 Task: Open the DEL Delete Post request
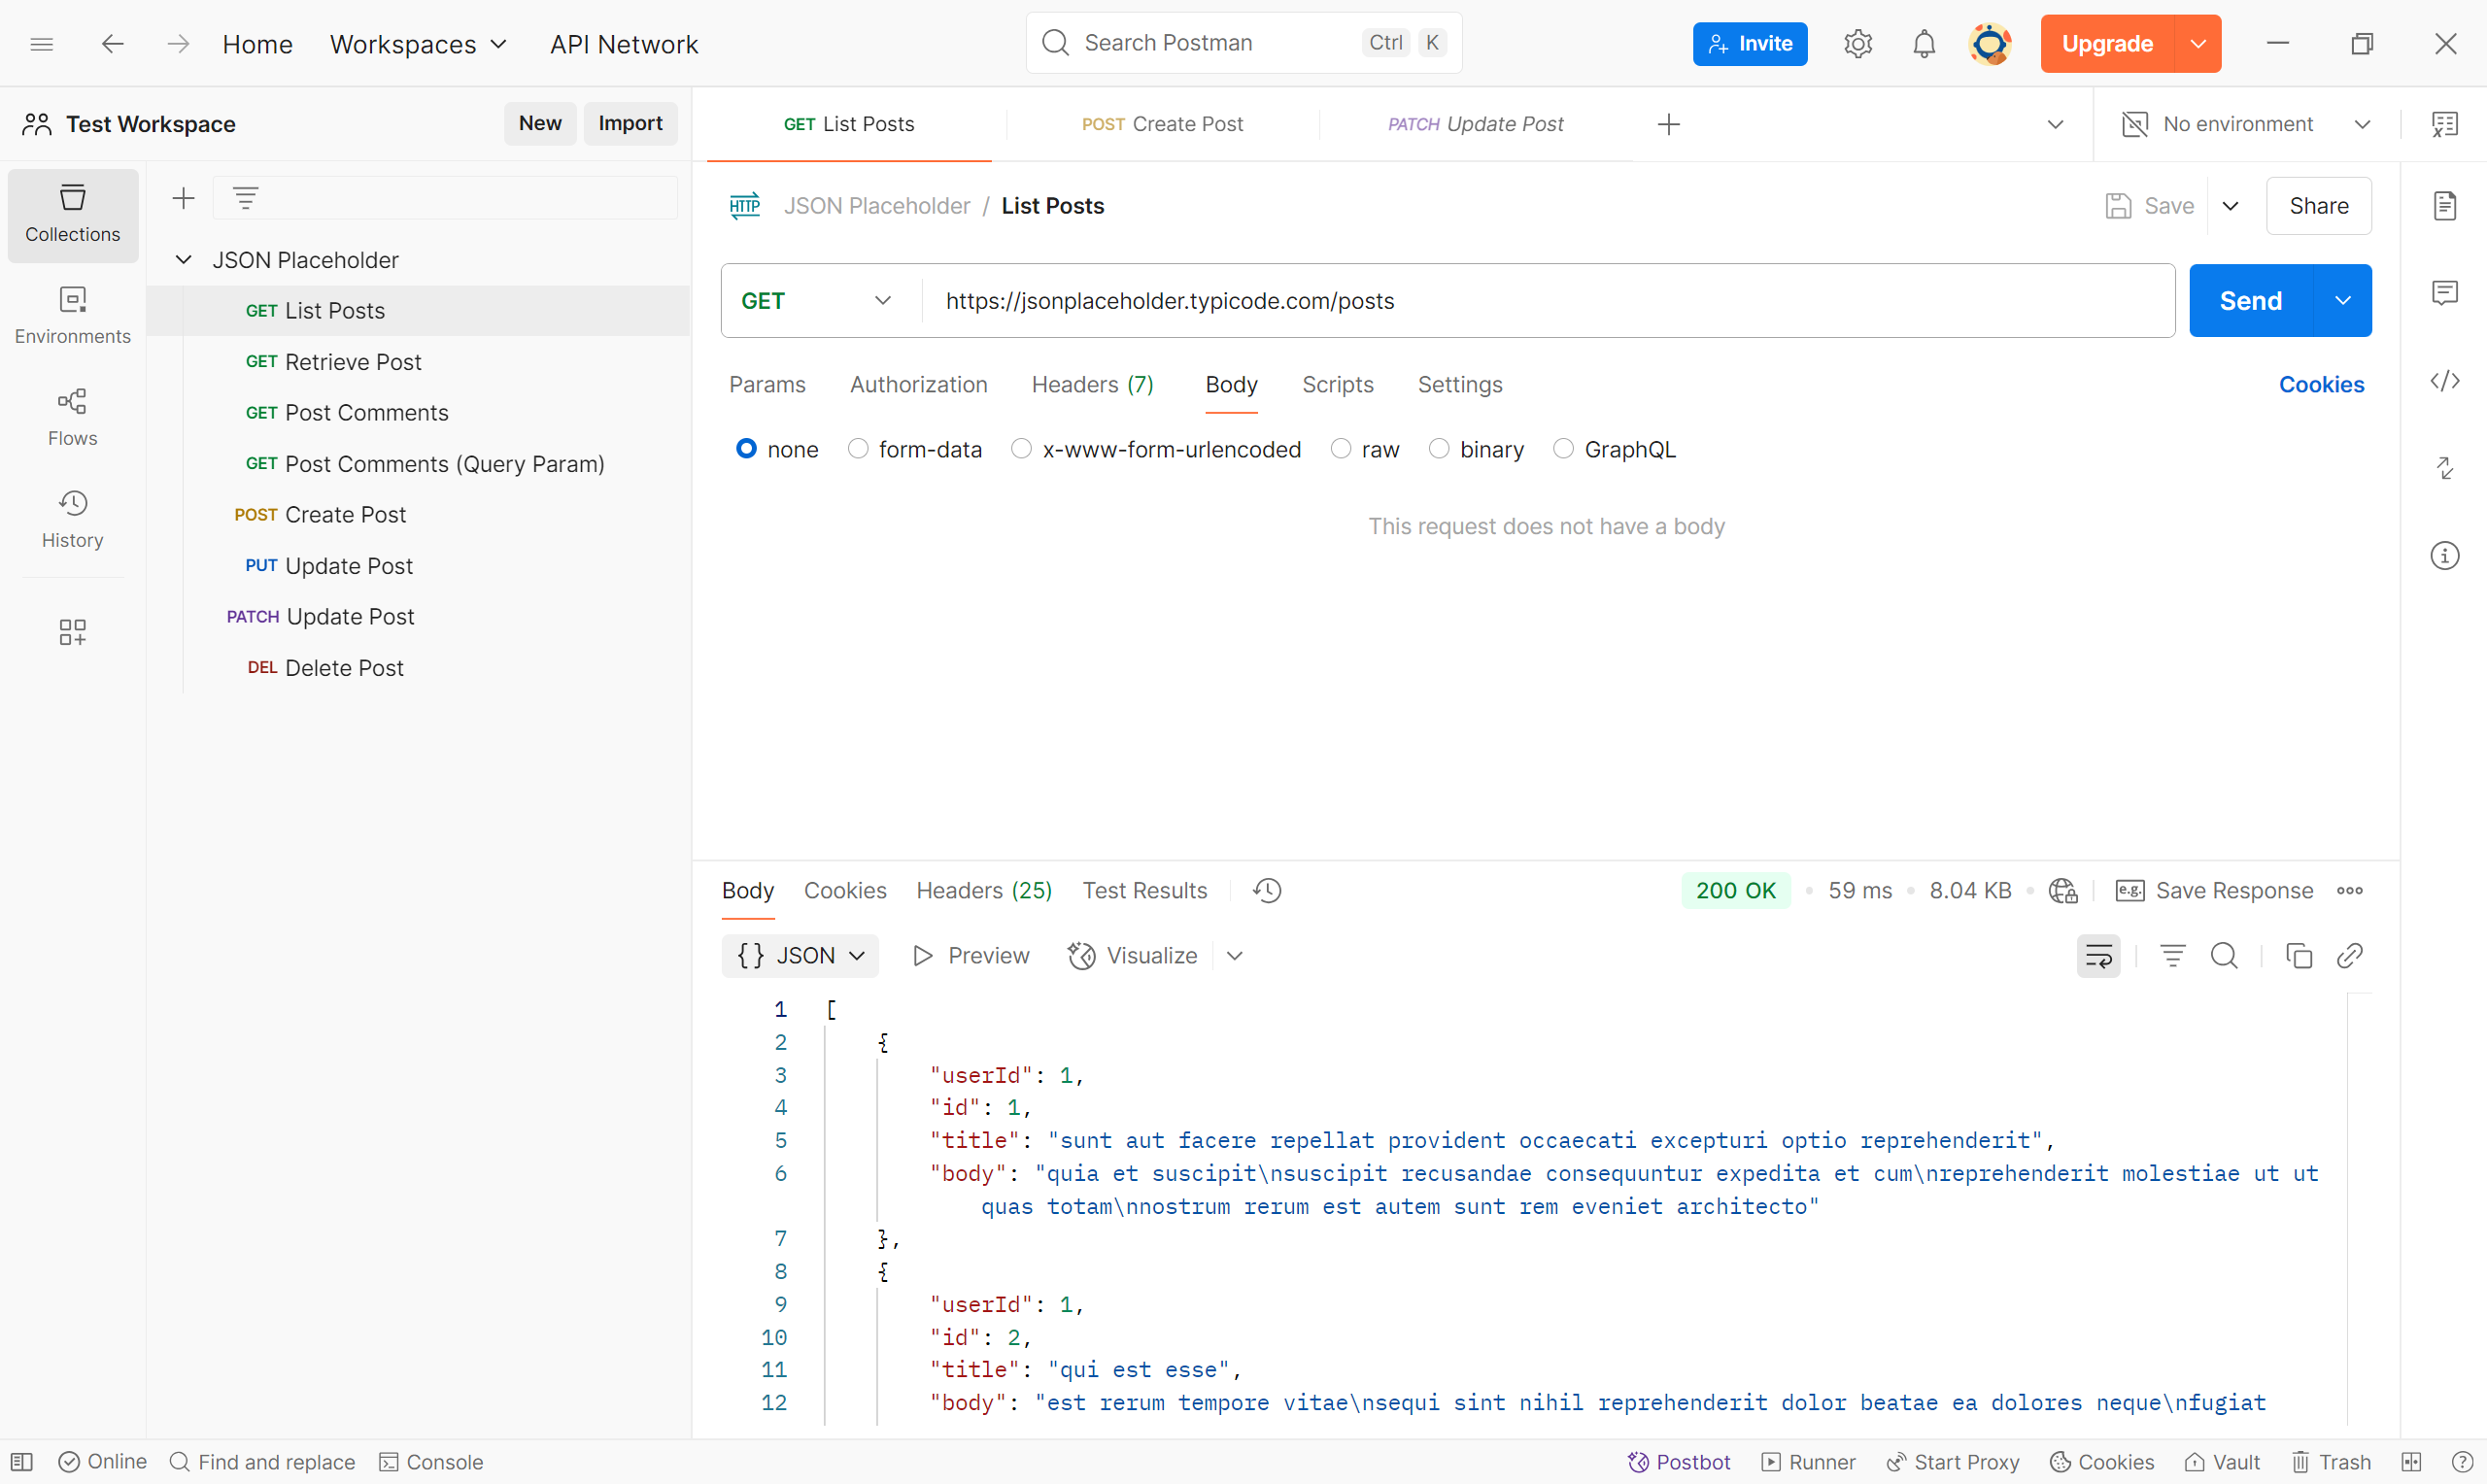click(418, 668)
